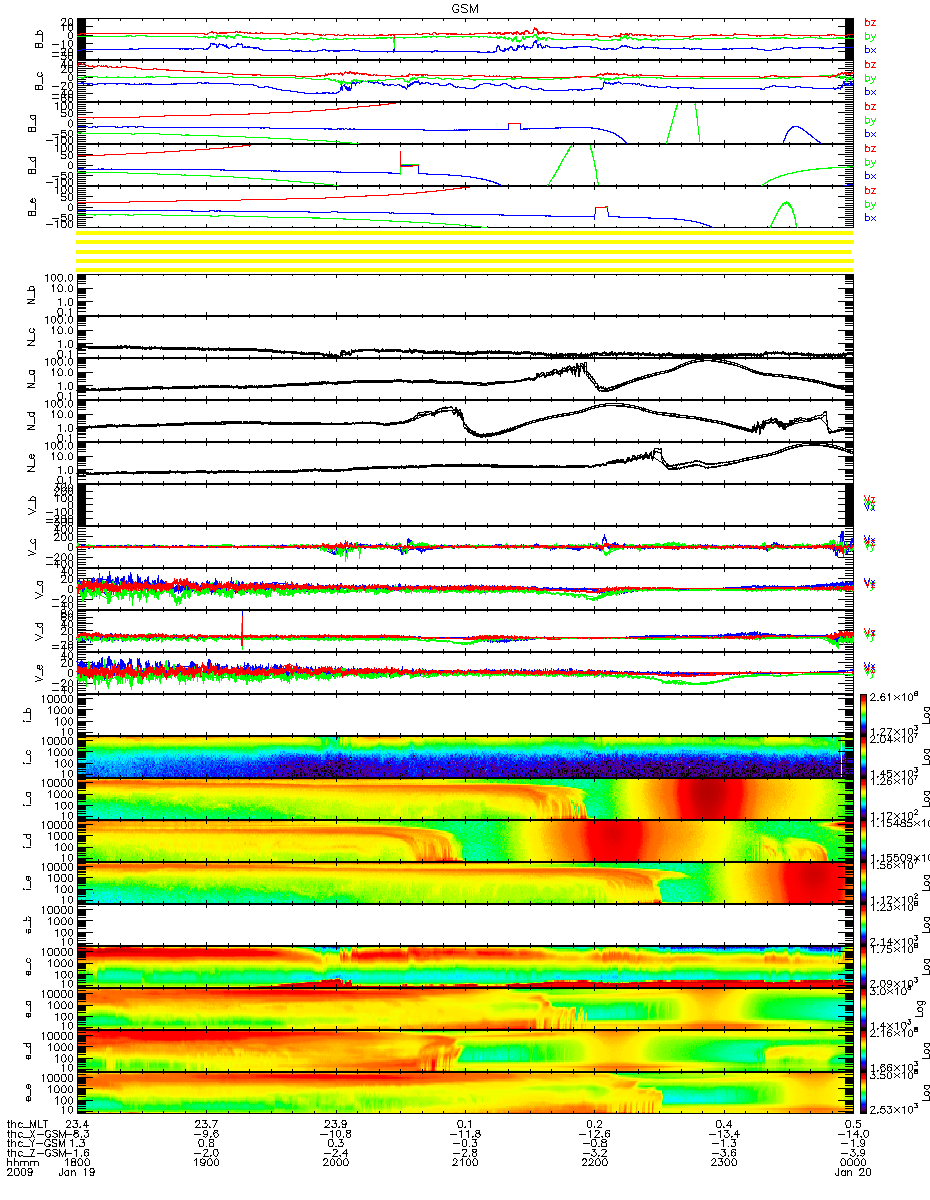Image resolution: width=930 pixels, height=1200 pixels.
Task: Click the bx legend beside B_e panel
Action: click(870, 217)
